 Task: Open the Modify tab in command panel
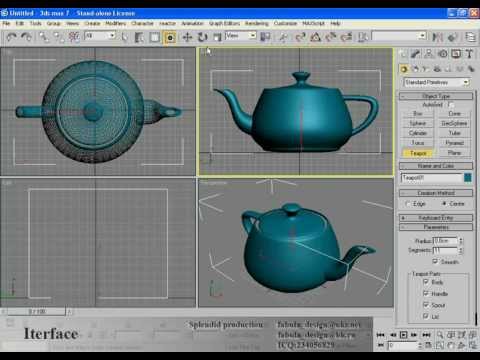click(x=416, y=54)
